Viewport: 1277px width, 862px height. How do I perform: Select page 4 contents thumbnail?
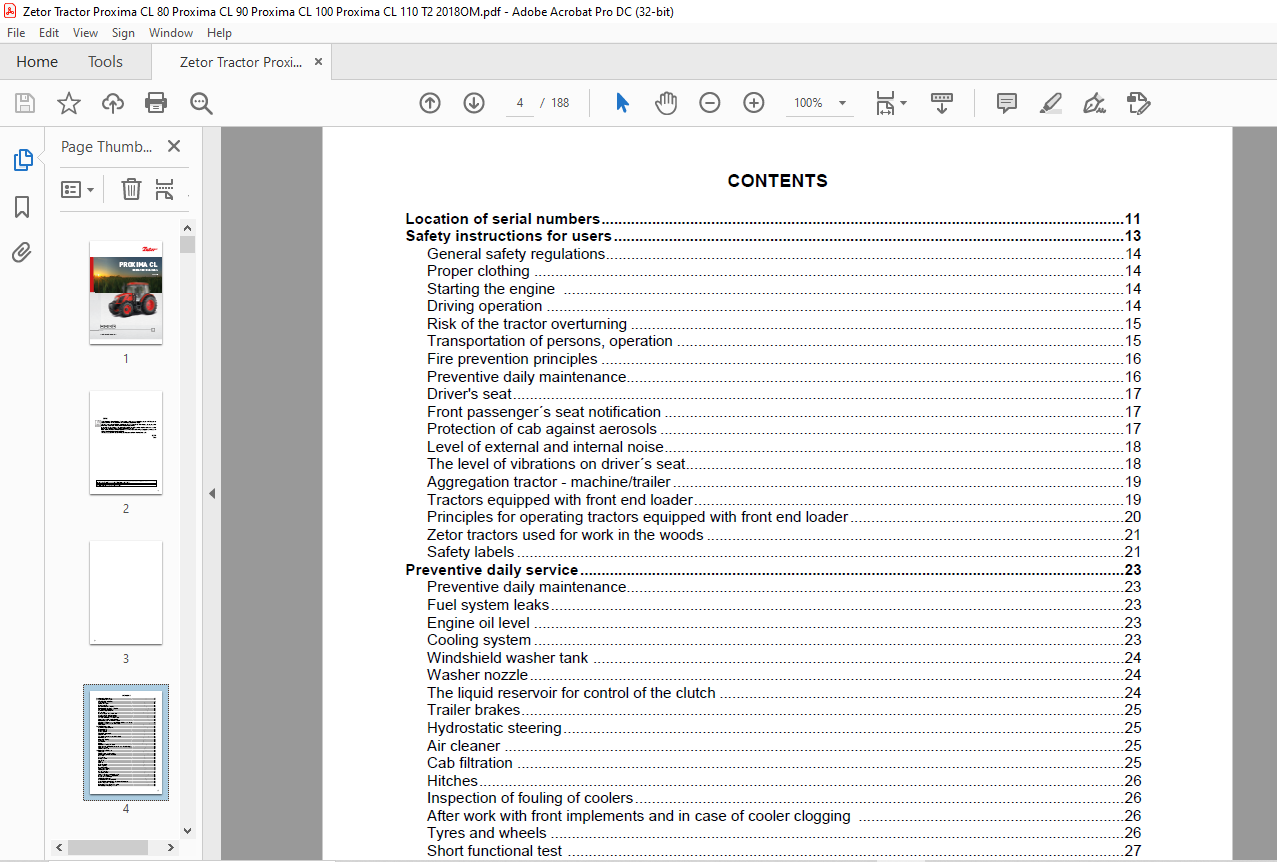coord(126,742)
